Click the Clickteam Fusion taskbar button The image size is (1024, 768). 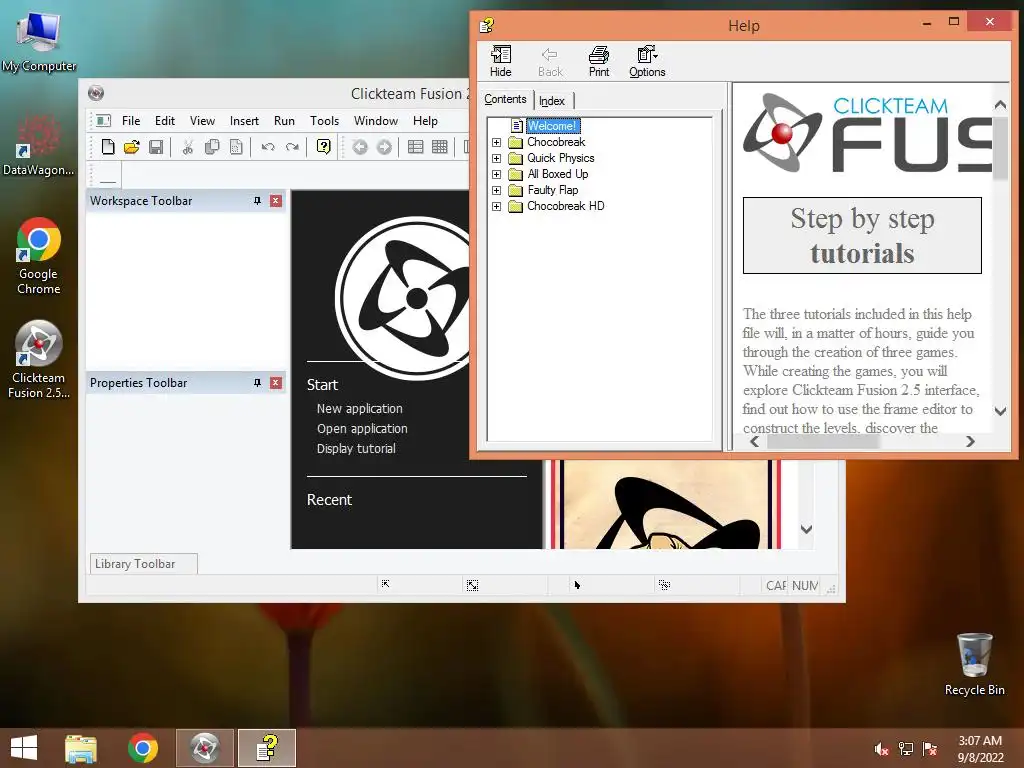[204, 748]
